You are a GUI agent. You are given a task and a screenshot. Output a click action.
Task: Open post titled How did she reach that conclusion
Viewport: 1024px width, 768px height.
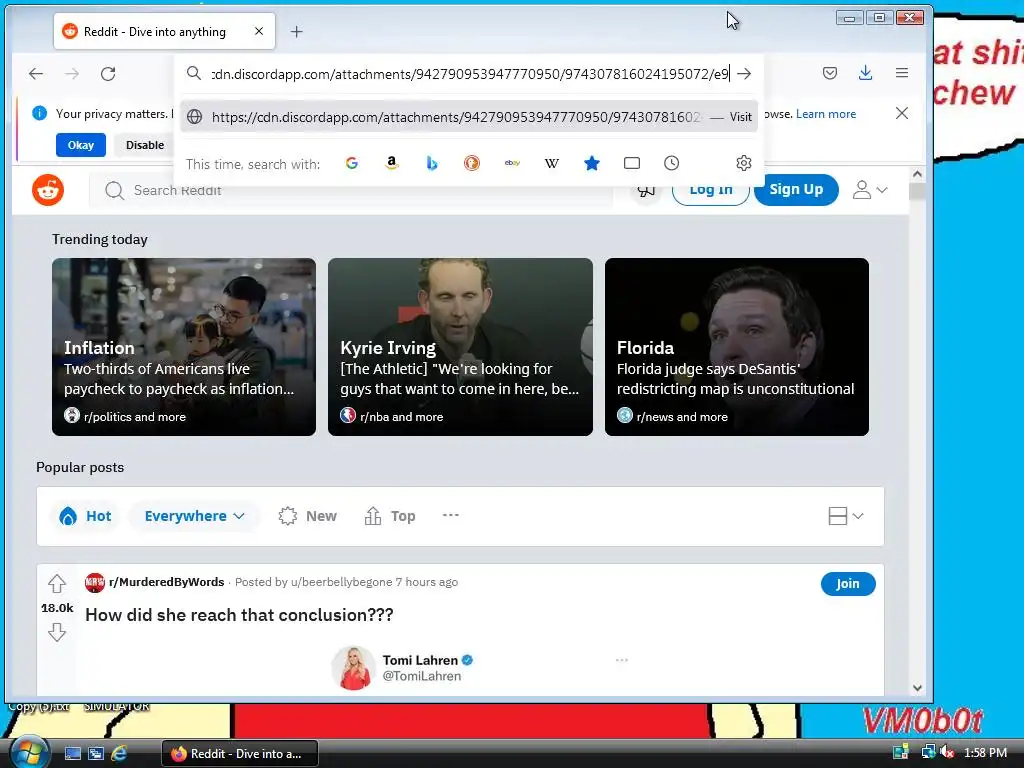pyautogui.click(x=239, y=615)
